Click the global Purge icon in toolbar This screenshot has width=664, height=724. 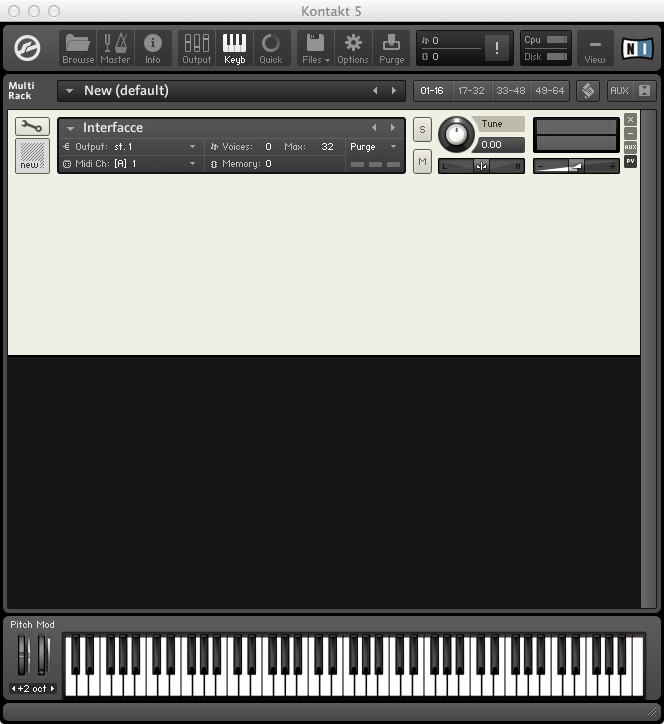(391, 48)
